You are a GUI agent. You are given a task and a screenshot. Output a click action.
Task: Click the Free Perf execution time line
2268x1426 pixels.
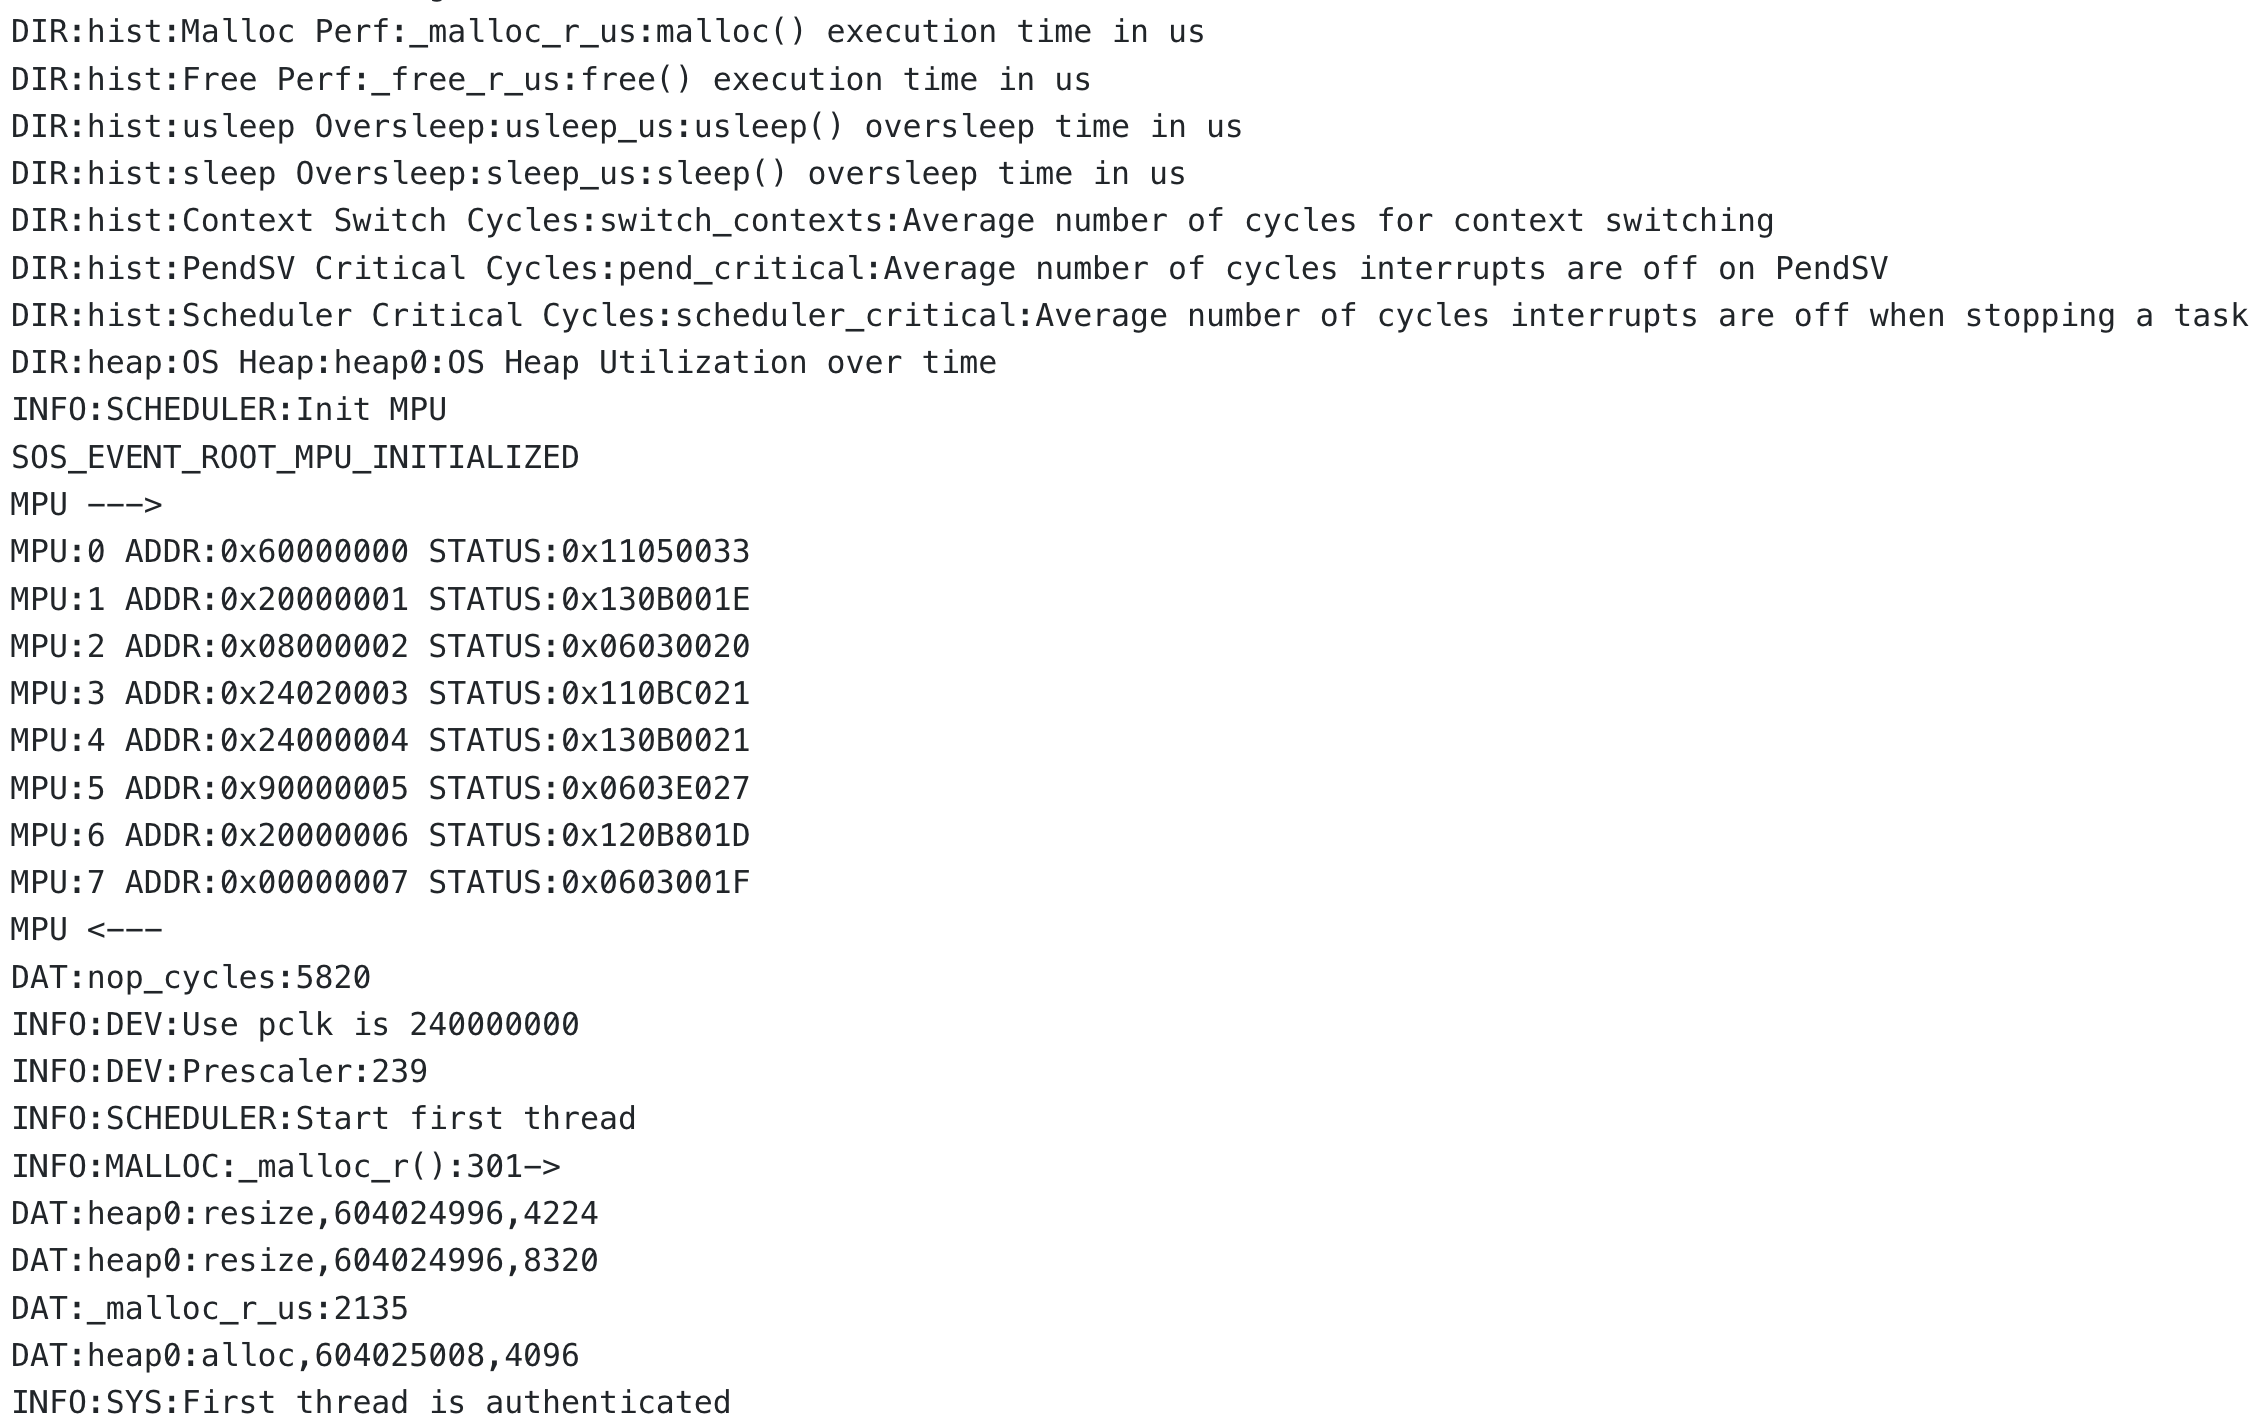551,80
